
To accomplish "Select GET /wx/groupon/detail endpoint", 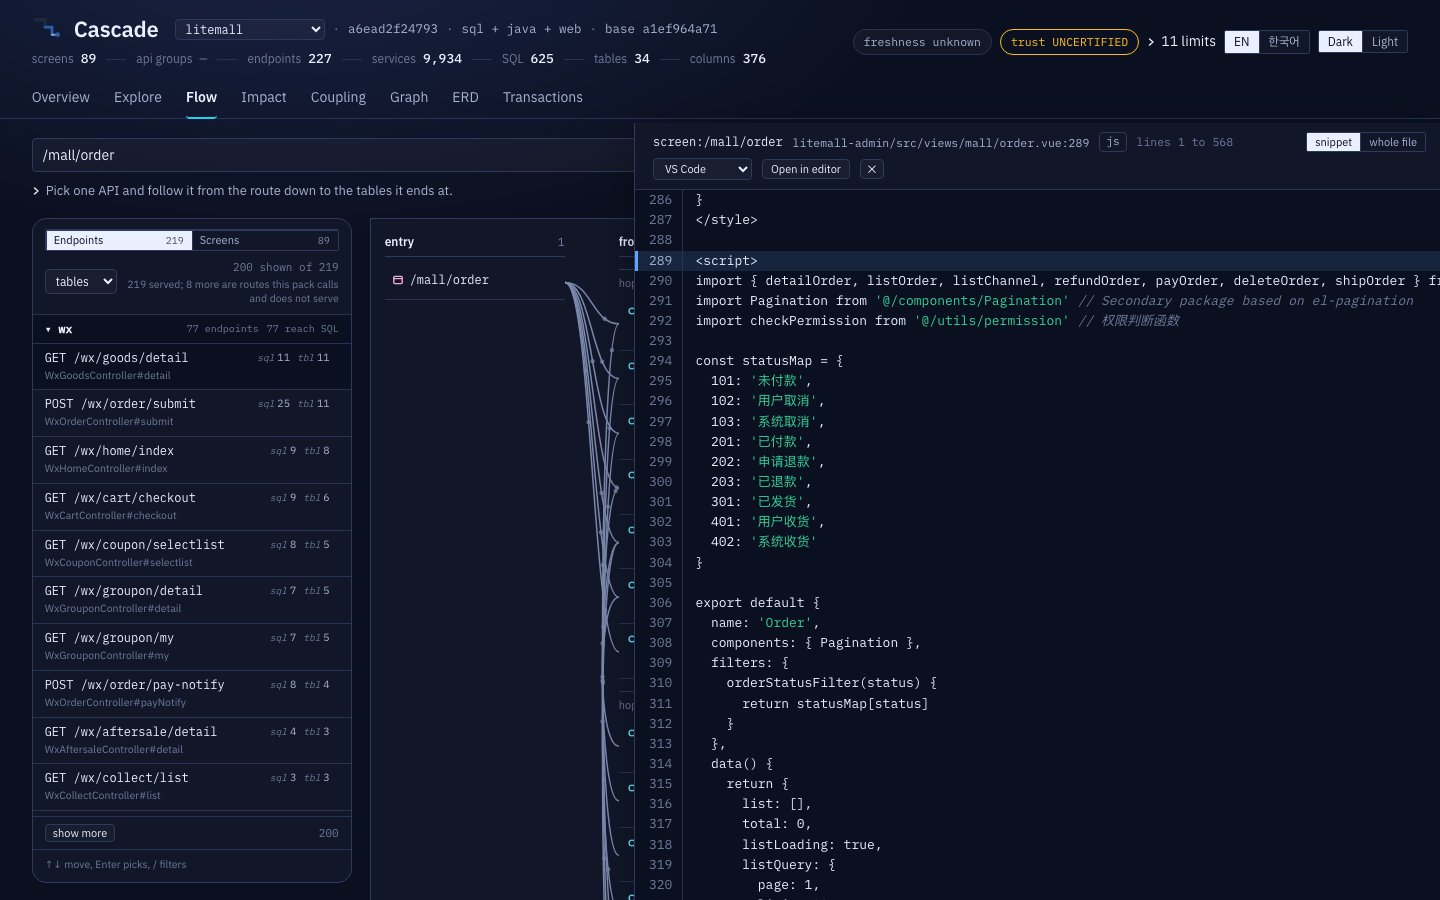I will (x=192, y=599).
